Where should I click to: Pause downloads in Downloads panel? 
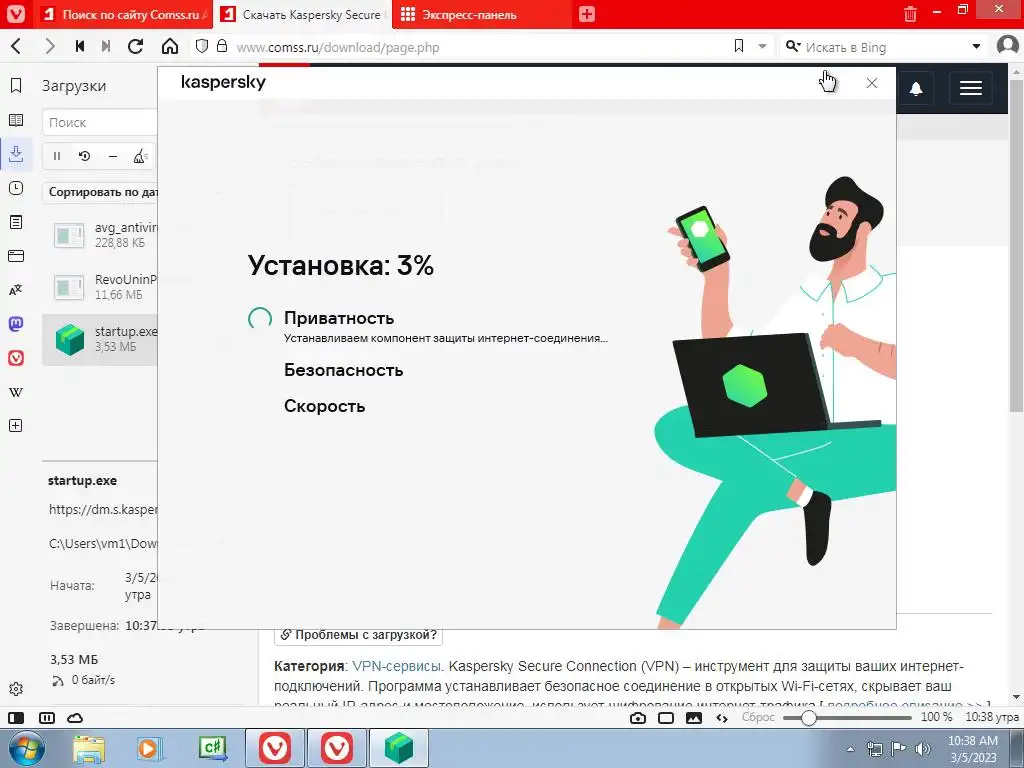pos(57,156)
